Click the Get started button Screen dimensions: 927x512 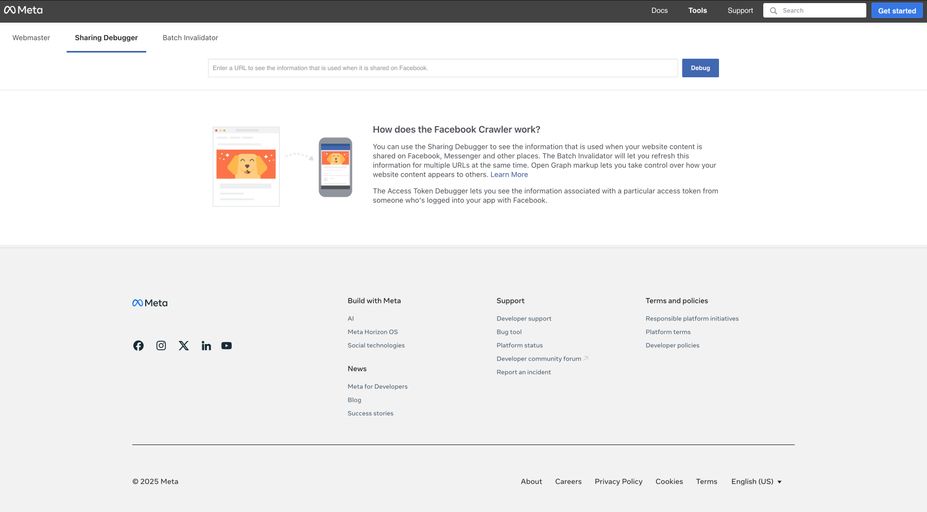[896, 11]
